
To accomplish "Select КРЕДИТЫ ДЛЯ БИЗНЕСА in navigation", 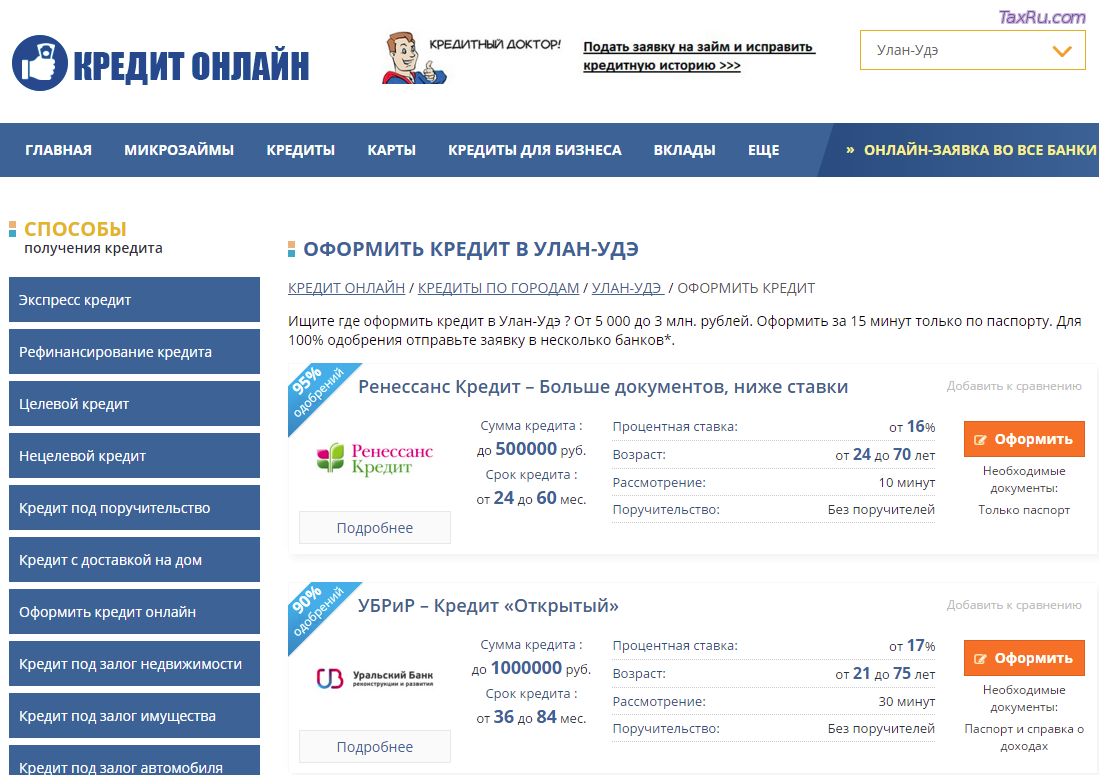I will (534, 150).
